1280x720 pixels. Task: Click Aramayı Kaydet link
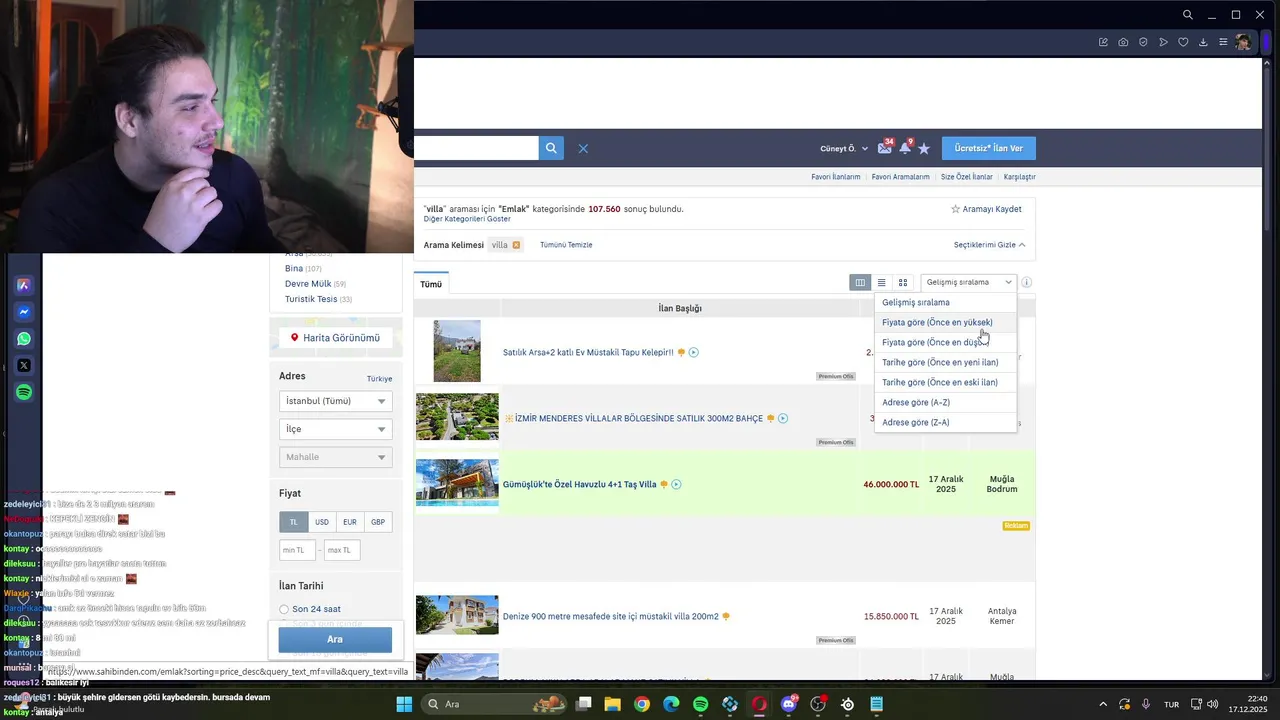pyautogui.click(x=986, y=209)
